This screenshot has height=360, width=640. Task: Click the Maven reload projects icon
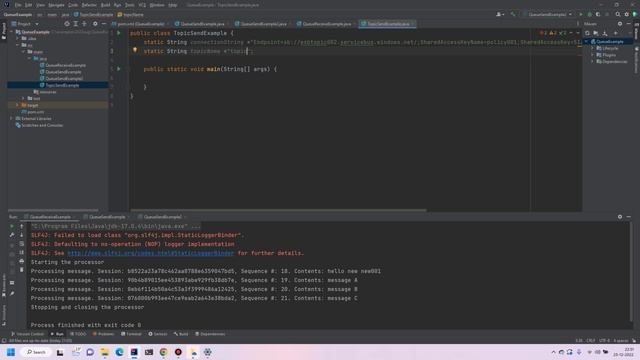coord(587,33)
